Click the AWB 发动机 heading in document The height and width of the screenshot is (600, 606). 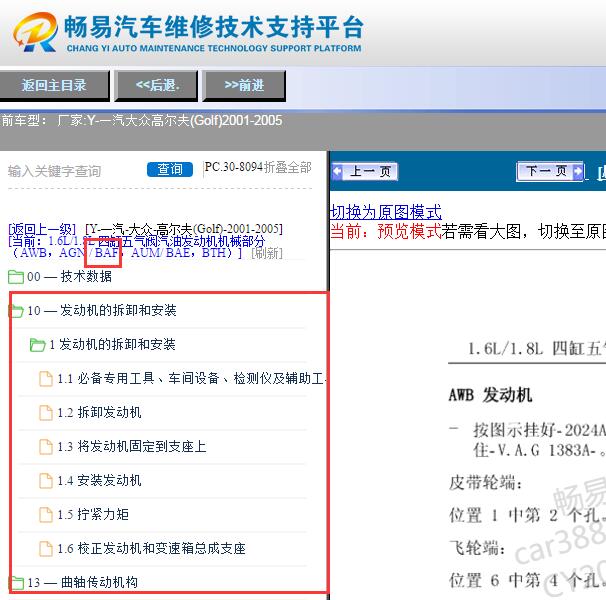click(490, 395)
